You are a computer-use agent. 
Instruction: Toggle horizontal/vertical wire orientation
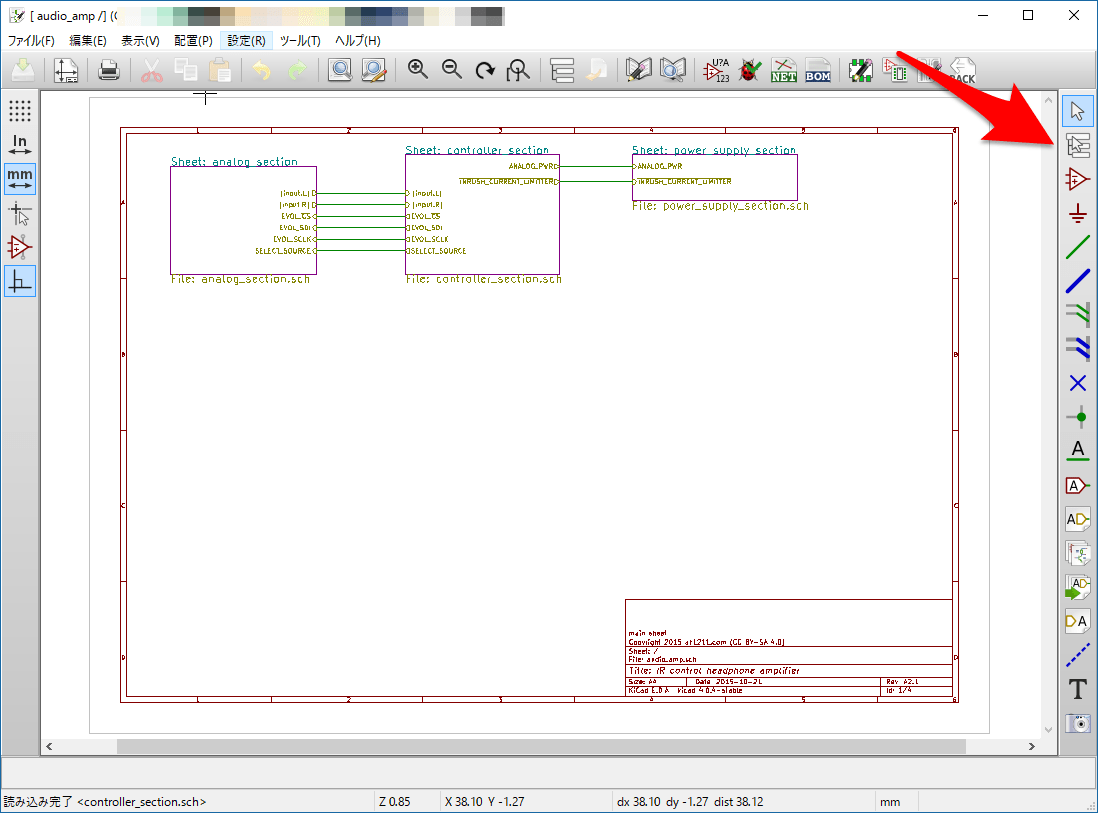(20, 282)
